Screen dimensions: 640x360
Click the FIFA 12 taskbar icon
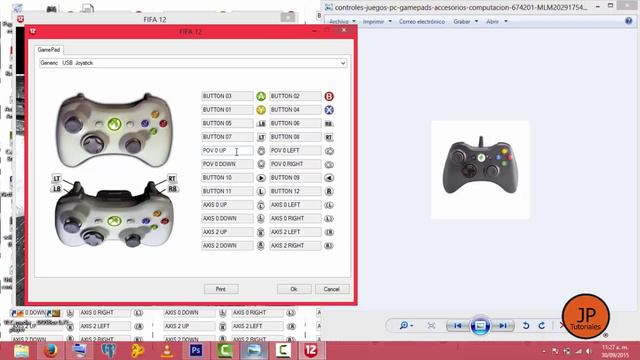pos(311,351)
